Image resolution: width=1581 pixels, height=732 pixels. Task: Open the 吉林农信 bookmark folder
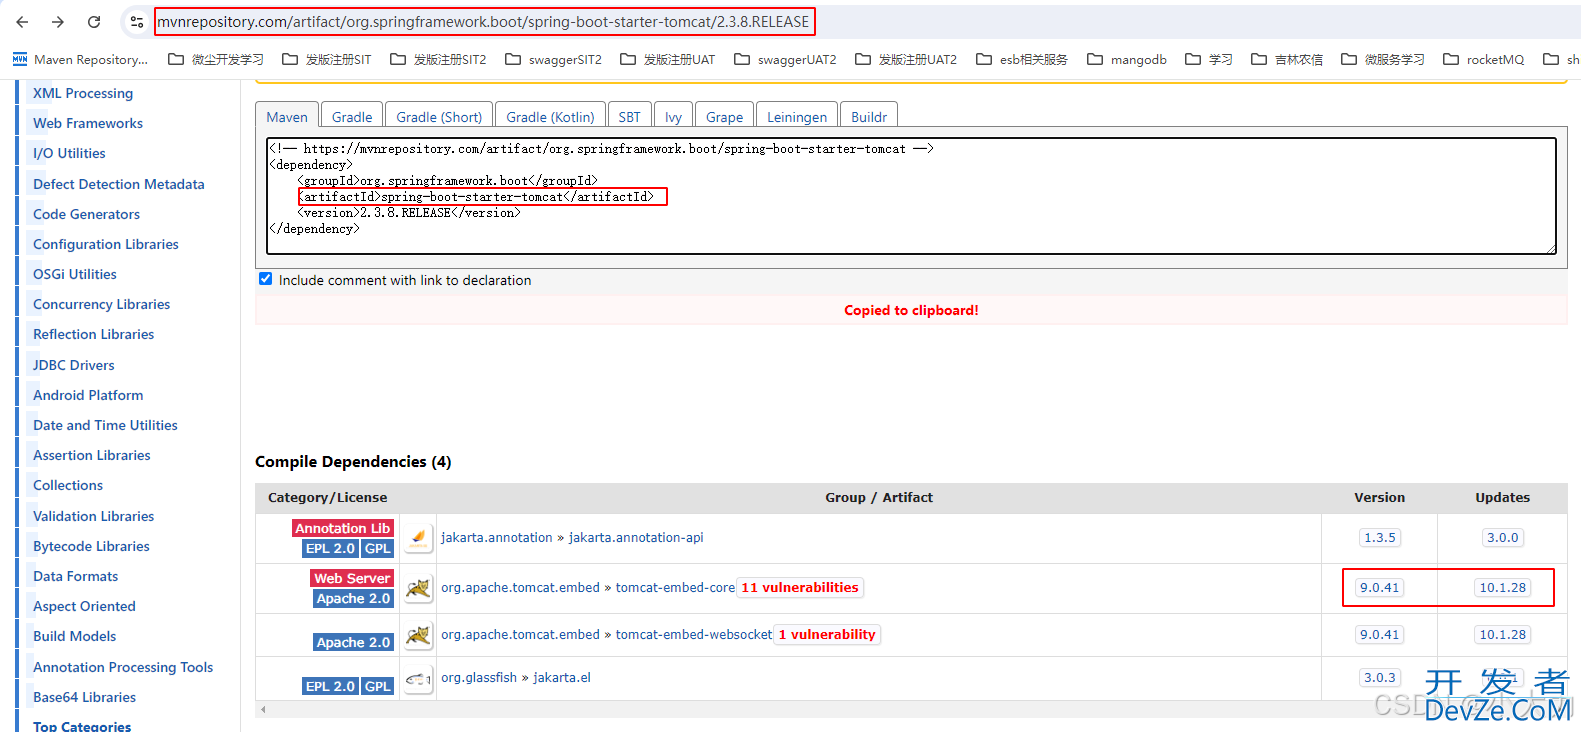[x=1287, y=59]
